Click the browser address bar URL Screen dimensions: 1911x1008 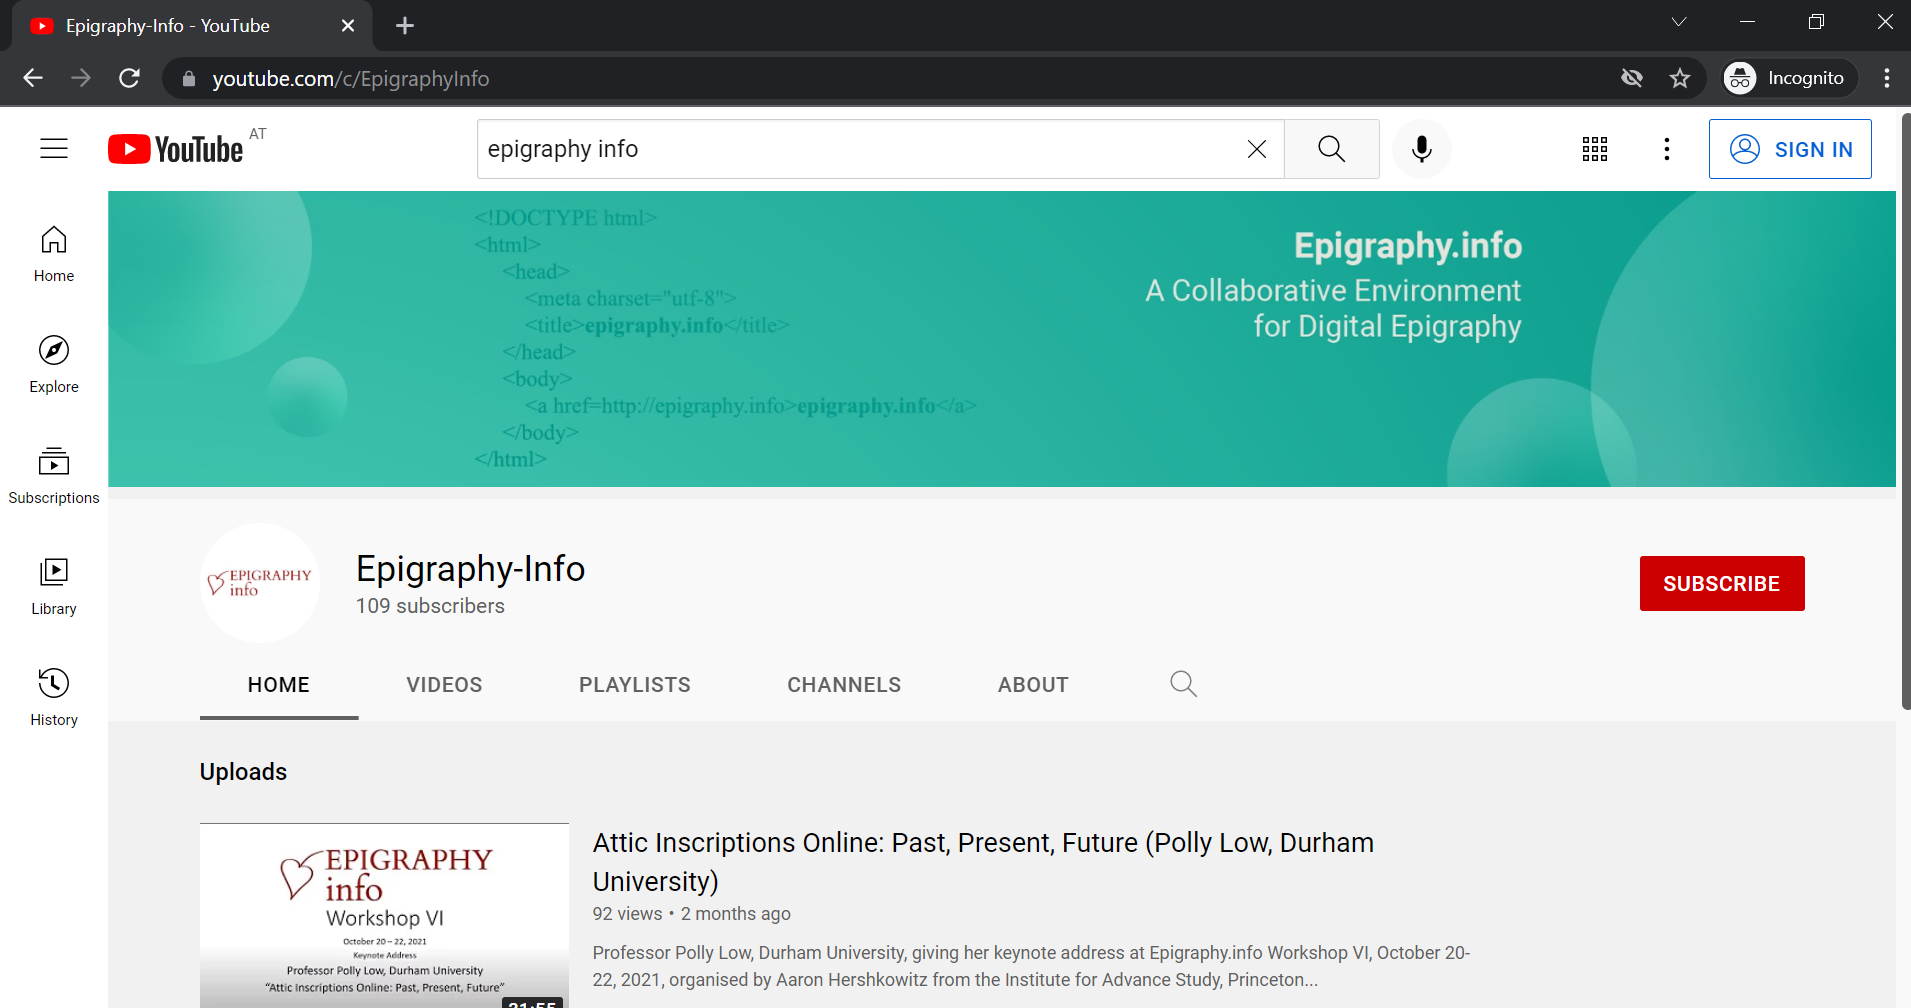click(351, 78)
